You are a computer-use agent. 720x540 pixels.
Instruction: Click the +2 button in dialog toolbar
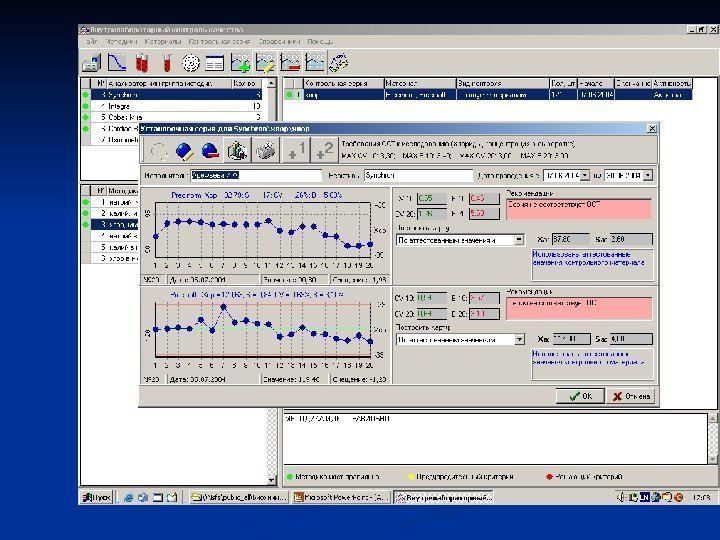point(324,150)
